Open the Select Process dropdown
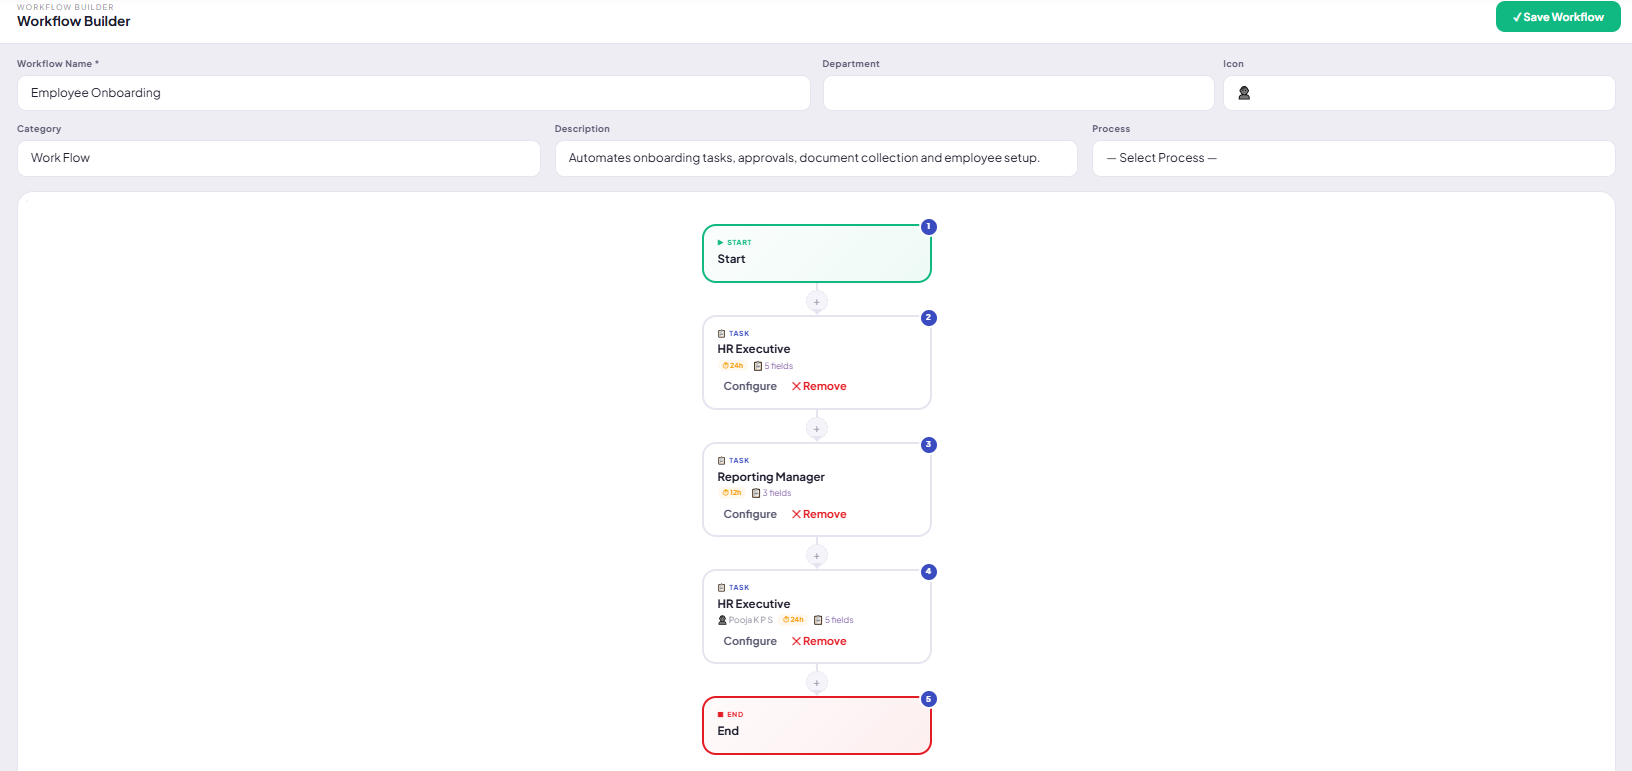 (x=1353, y=158)
